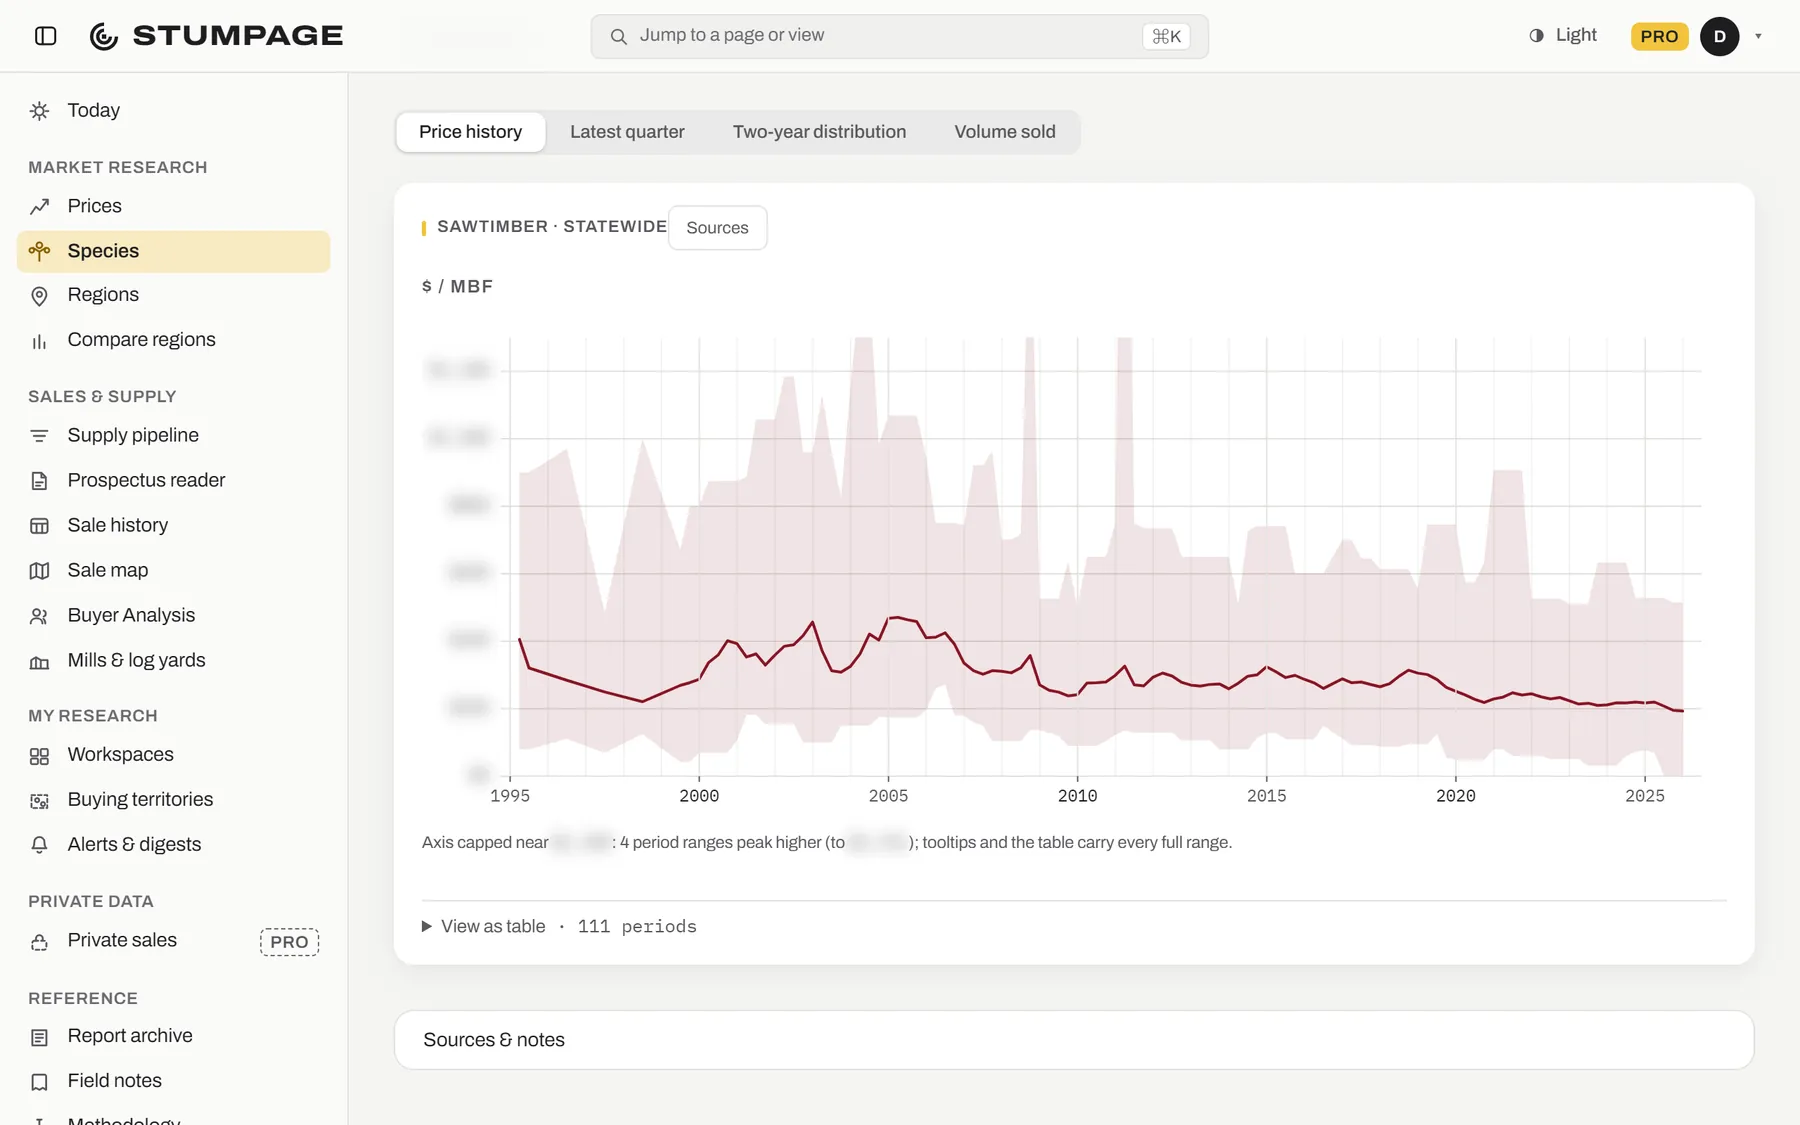Click the Prospectus reader document icon

(39, 481)
